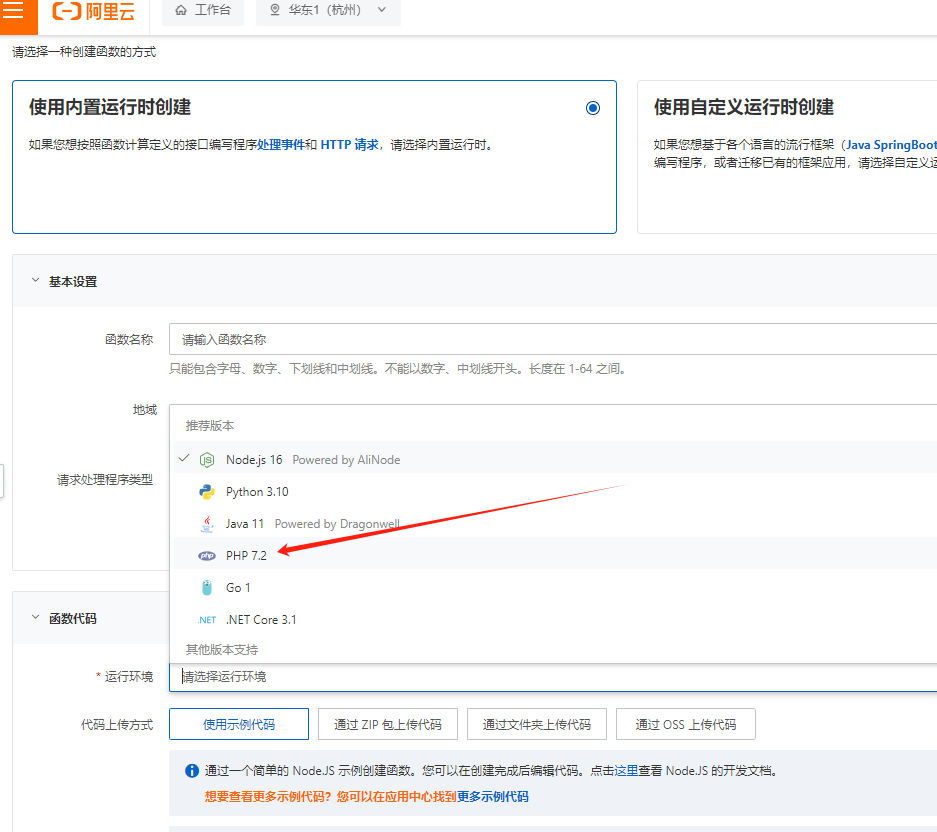Viewport: 937px width, 832px height.
Task: Collapse the 基本设置 section
Action: point(35,280)
